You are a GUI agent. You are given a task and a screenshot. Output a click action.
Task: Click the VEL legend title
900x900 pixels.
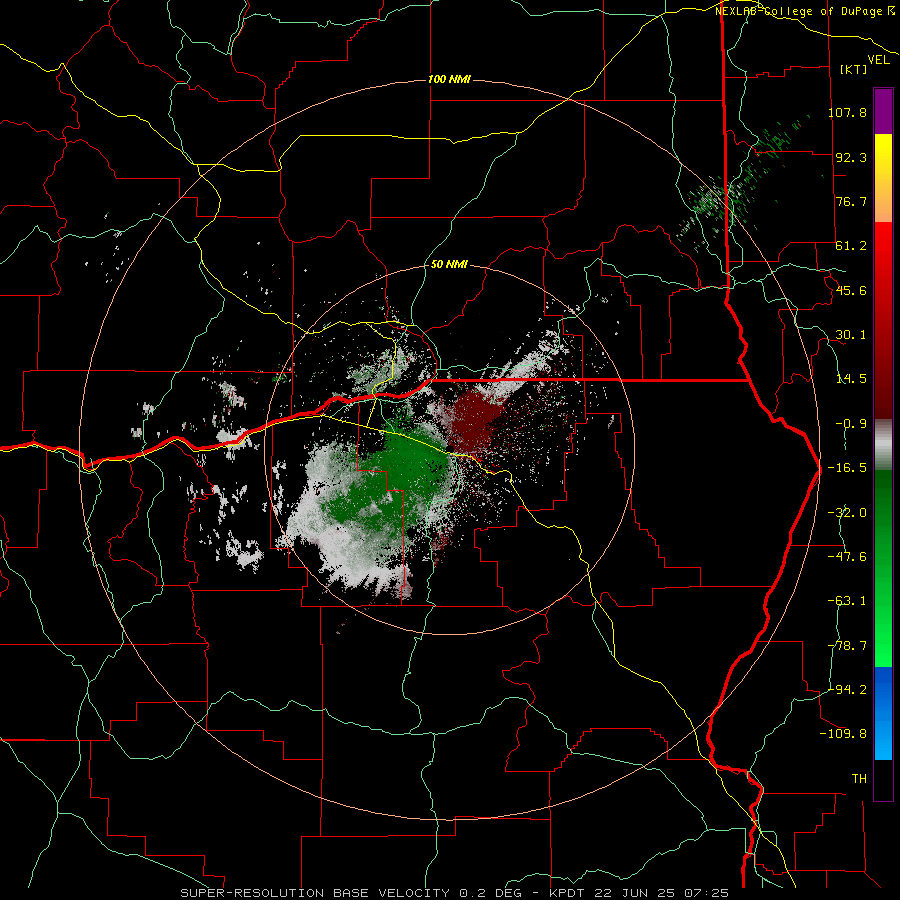click(878, 60)
